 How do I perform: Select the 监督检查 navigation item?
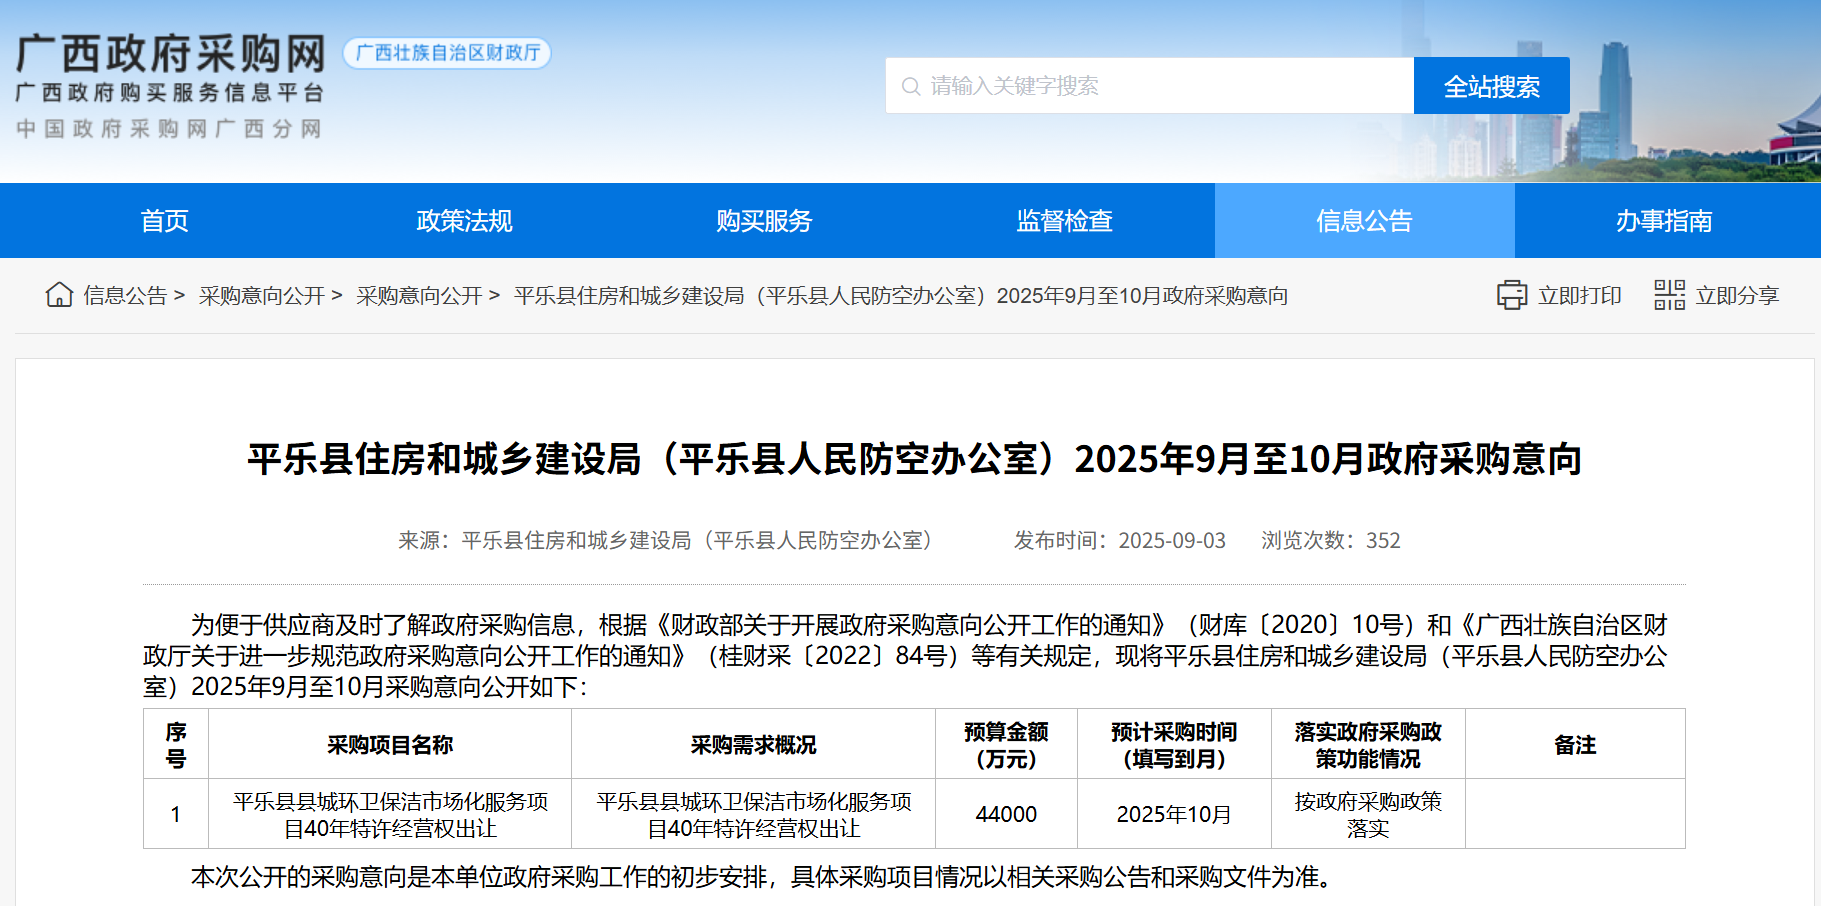click(x=1064, y=221)
